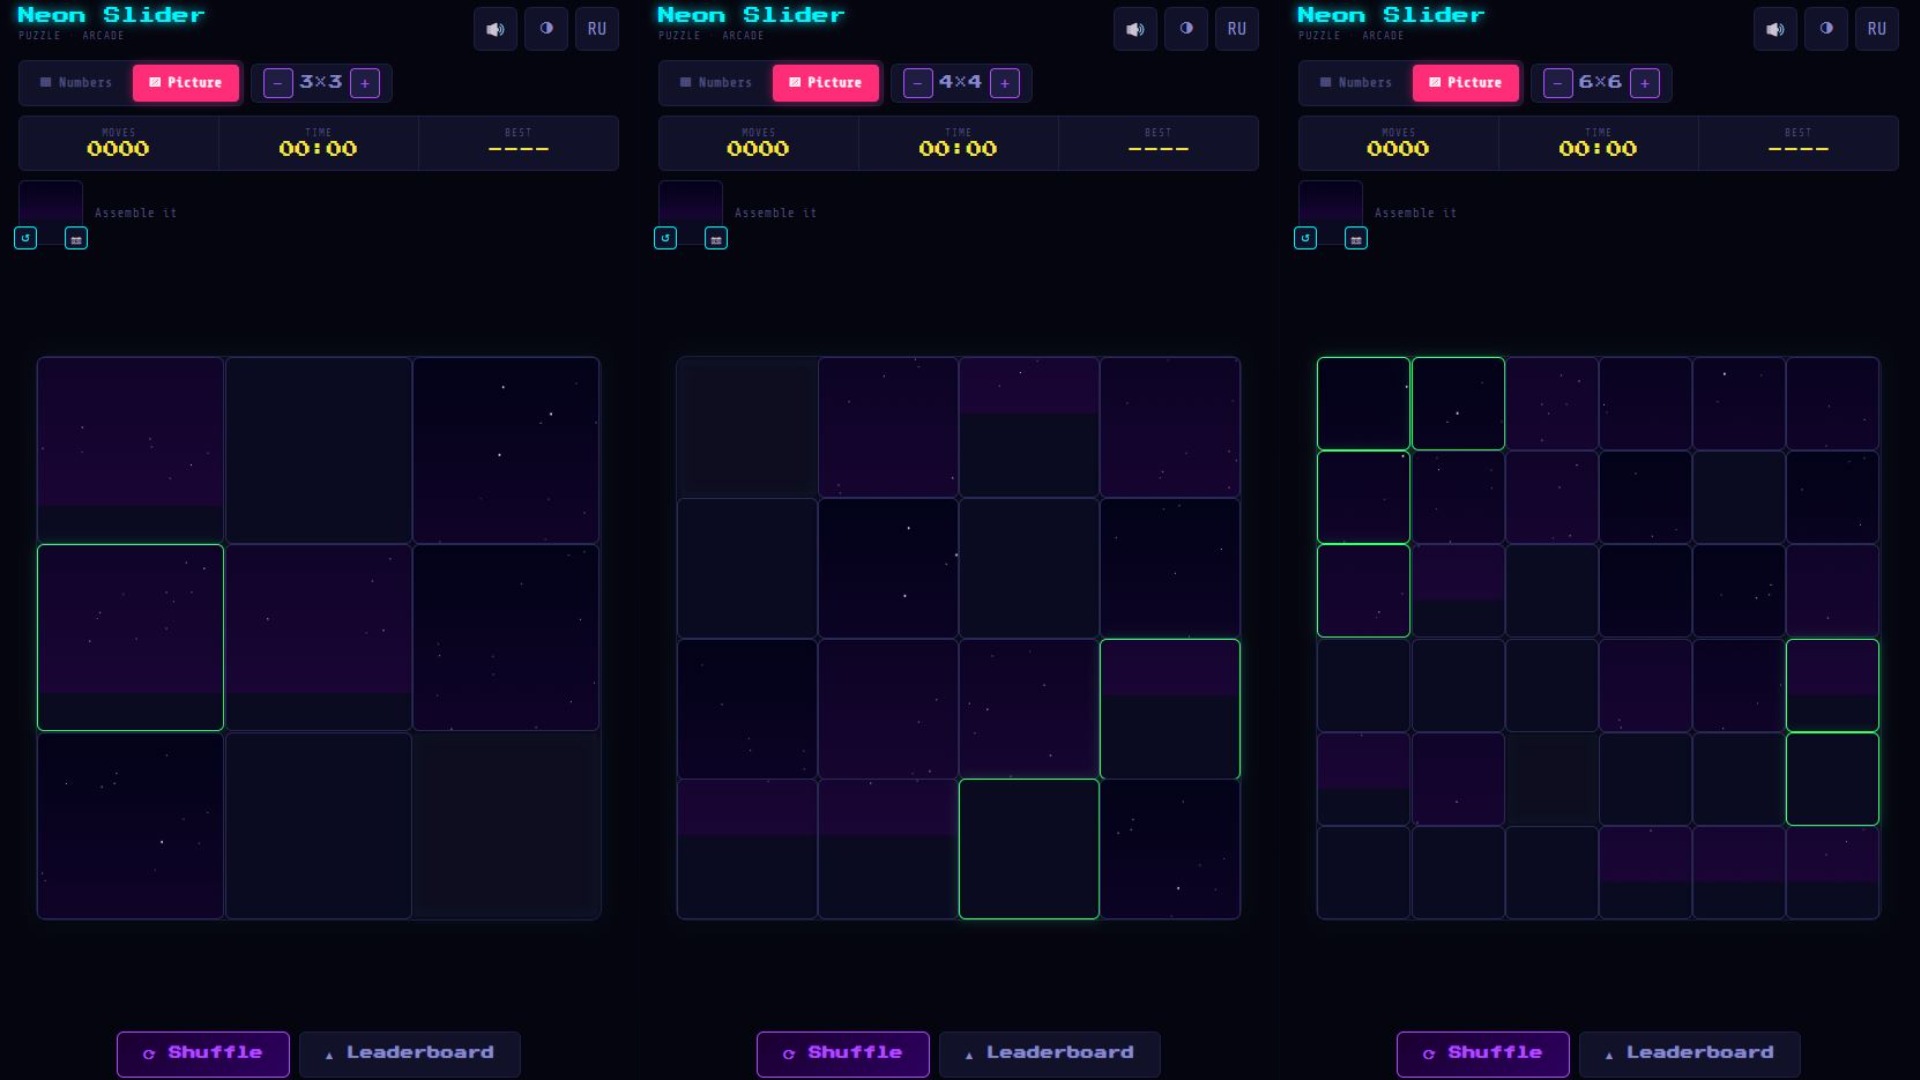The width and height of the screenshot is (1920, 1080).
Task: Click the Neon Slider title of the 3×3 game
Action: pos(111,15)
